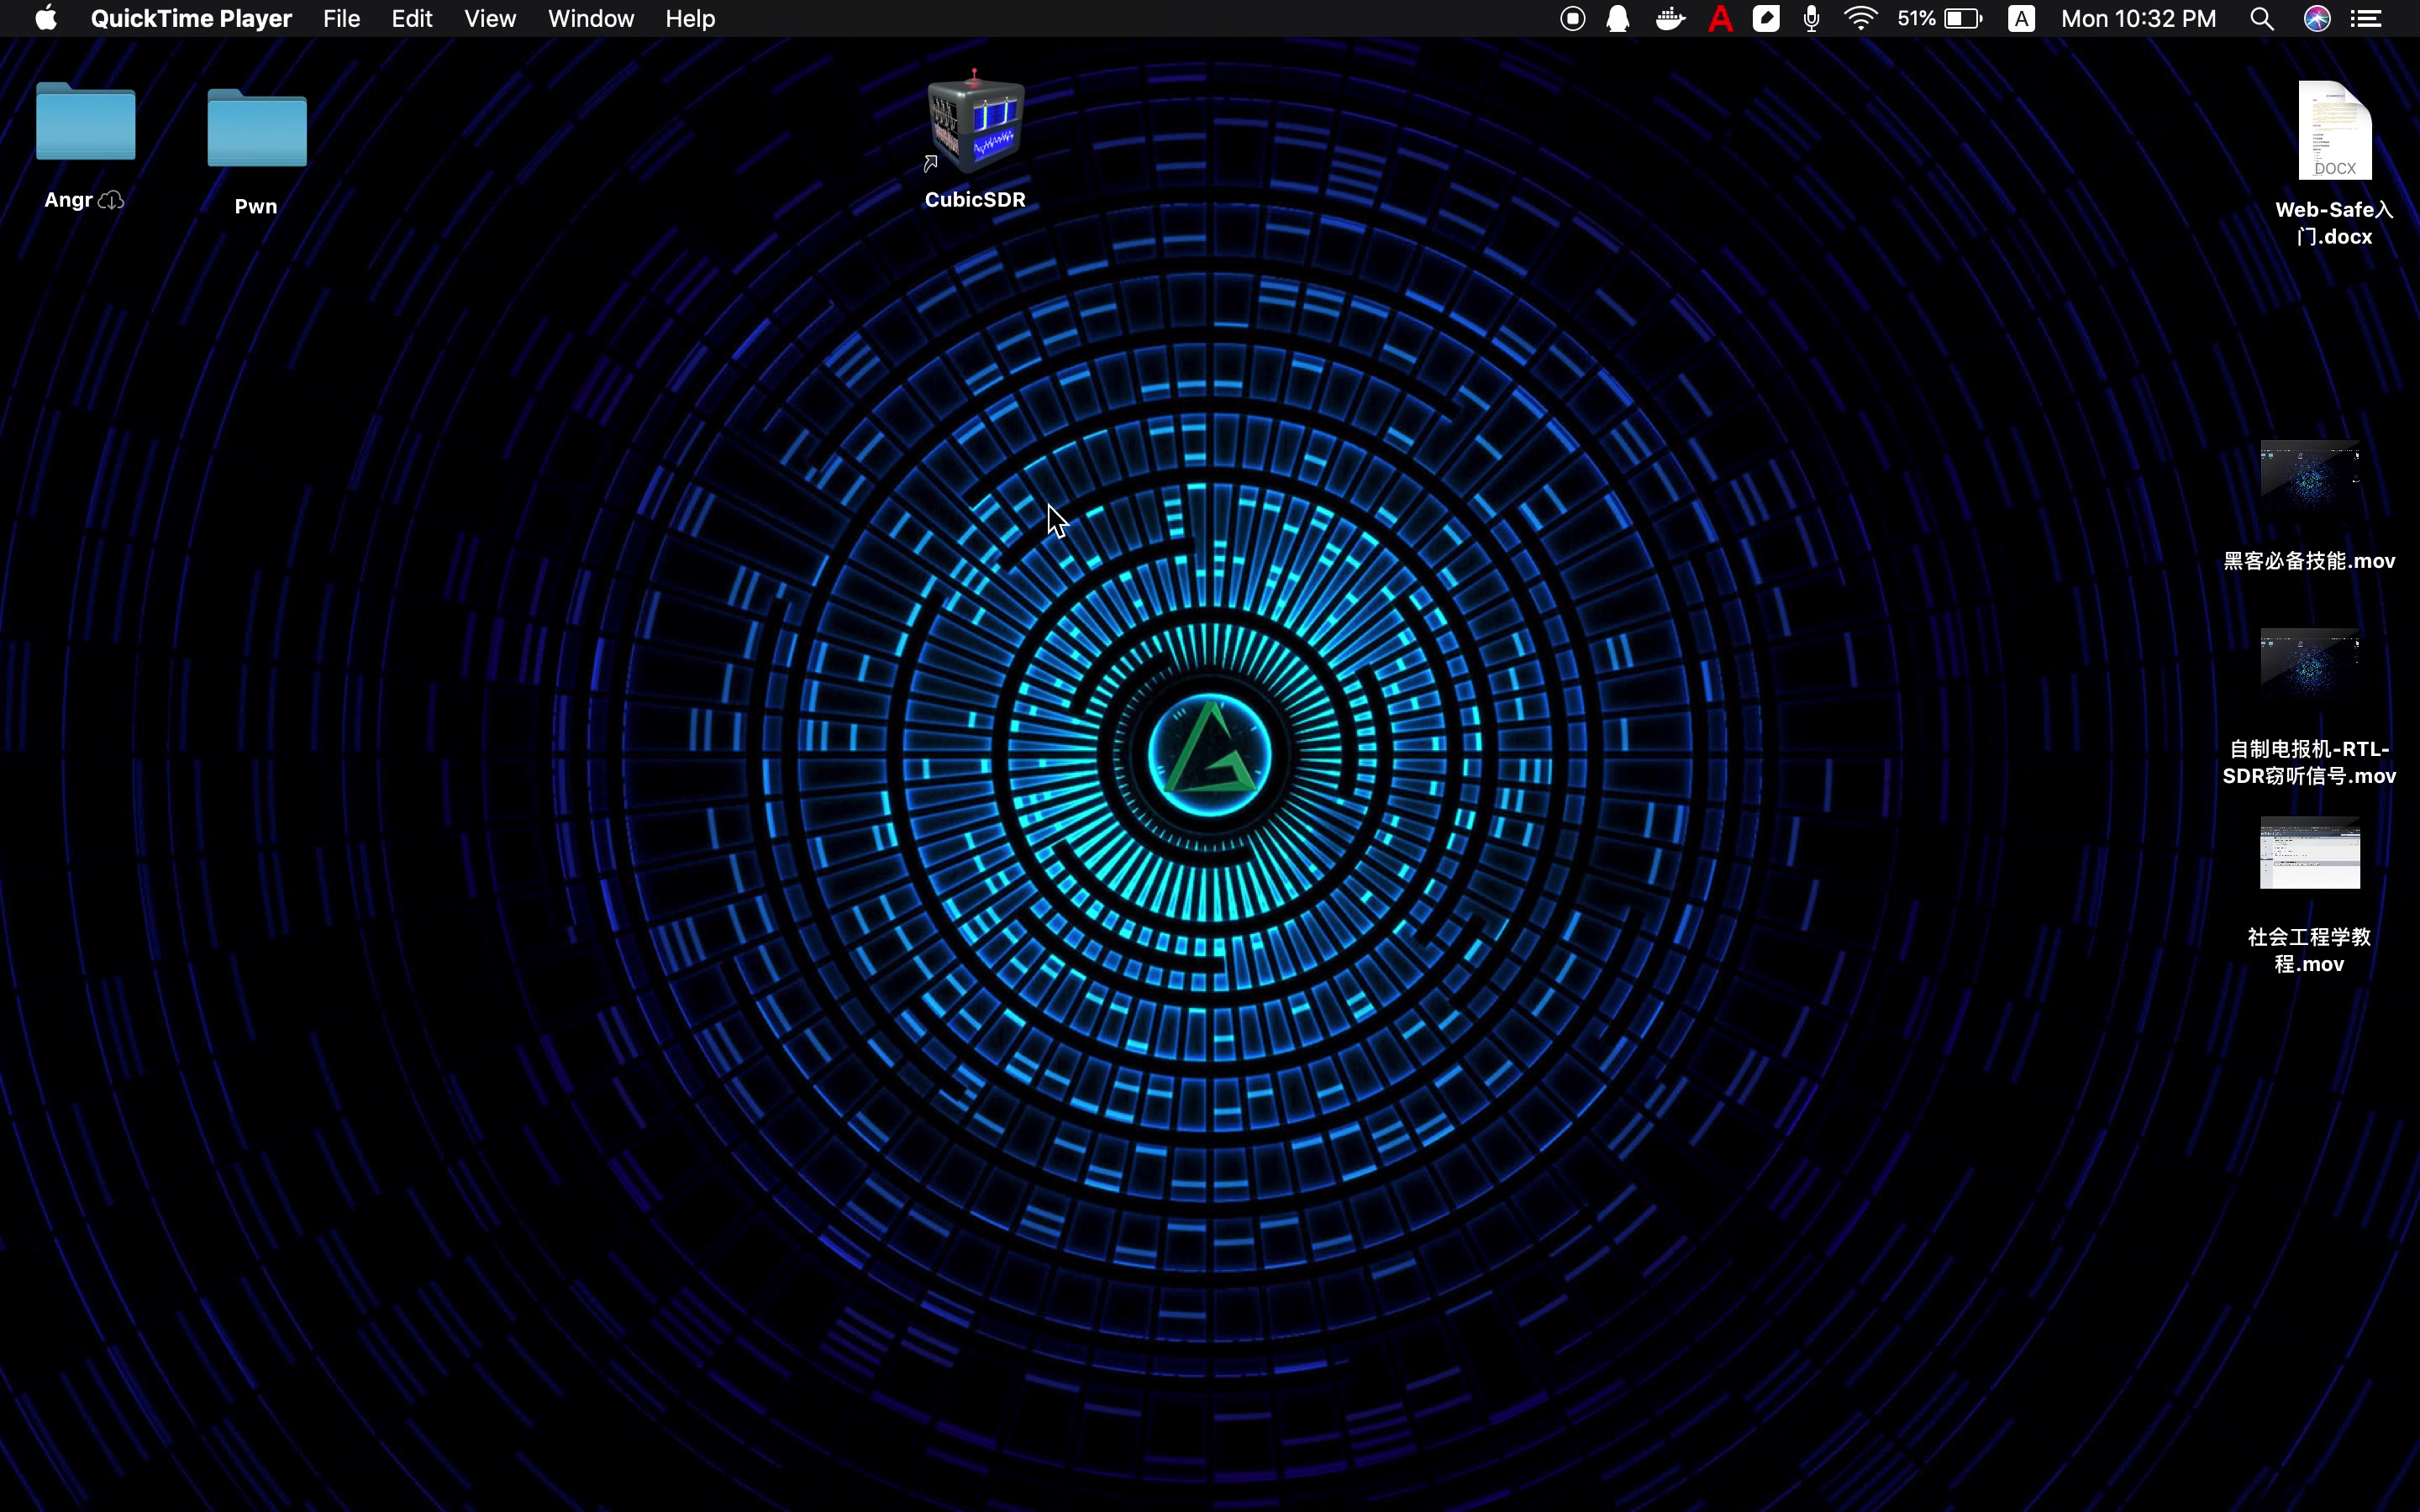Open the QuickTime Player menu
Image resolution: width=2420 pixels, height=1512 pixels.
pos(191,18)
